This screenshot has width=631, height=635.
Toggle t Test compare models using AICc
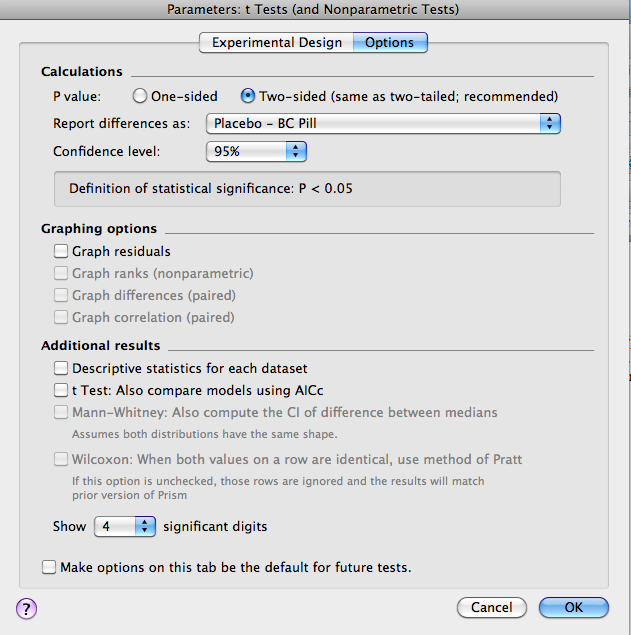62,391
